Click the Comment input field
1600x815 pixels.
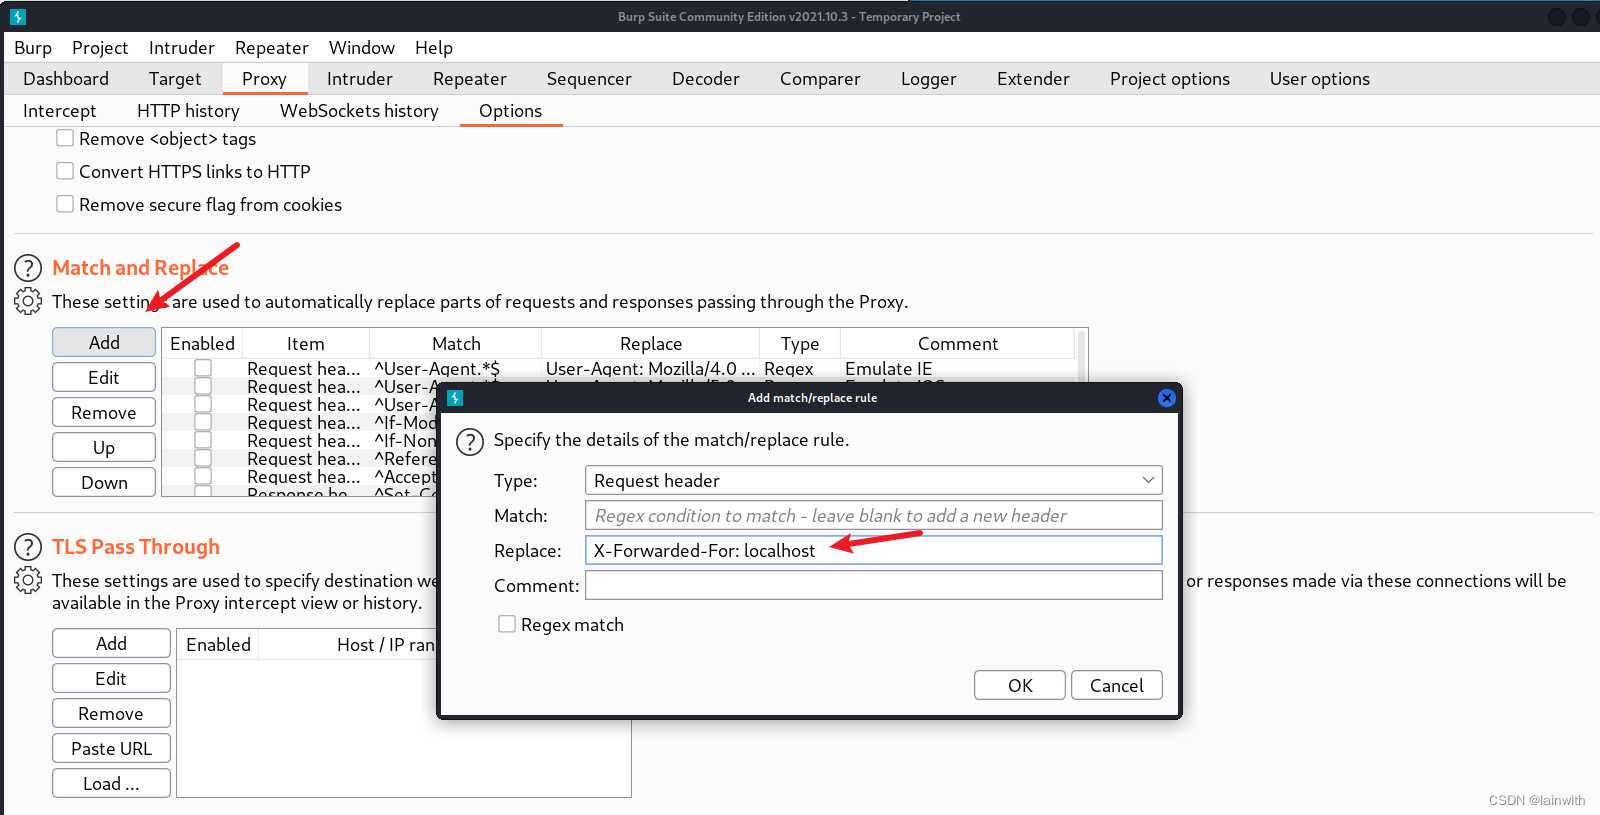coord(873,585)
